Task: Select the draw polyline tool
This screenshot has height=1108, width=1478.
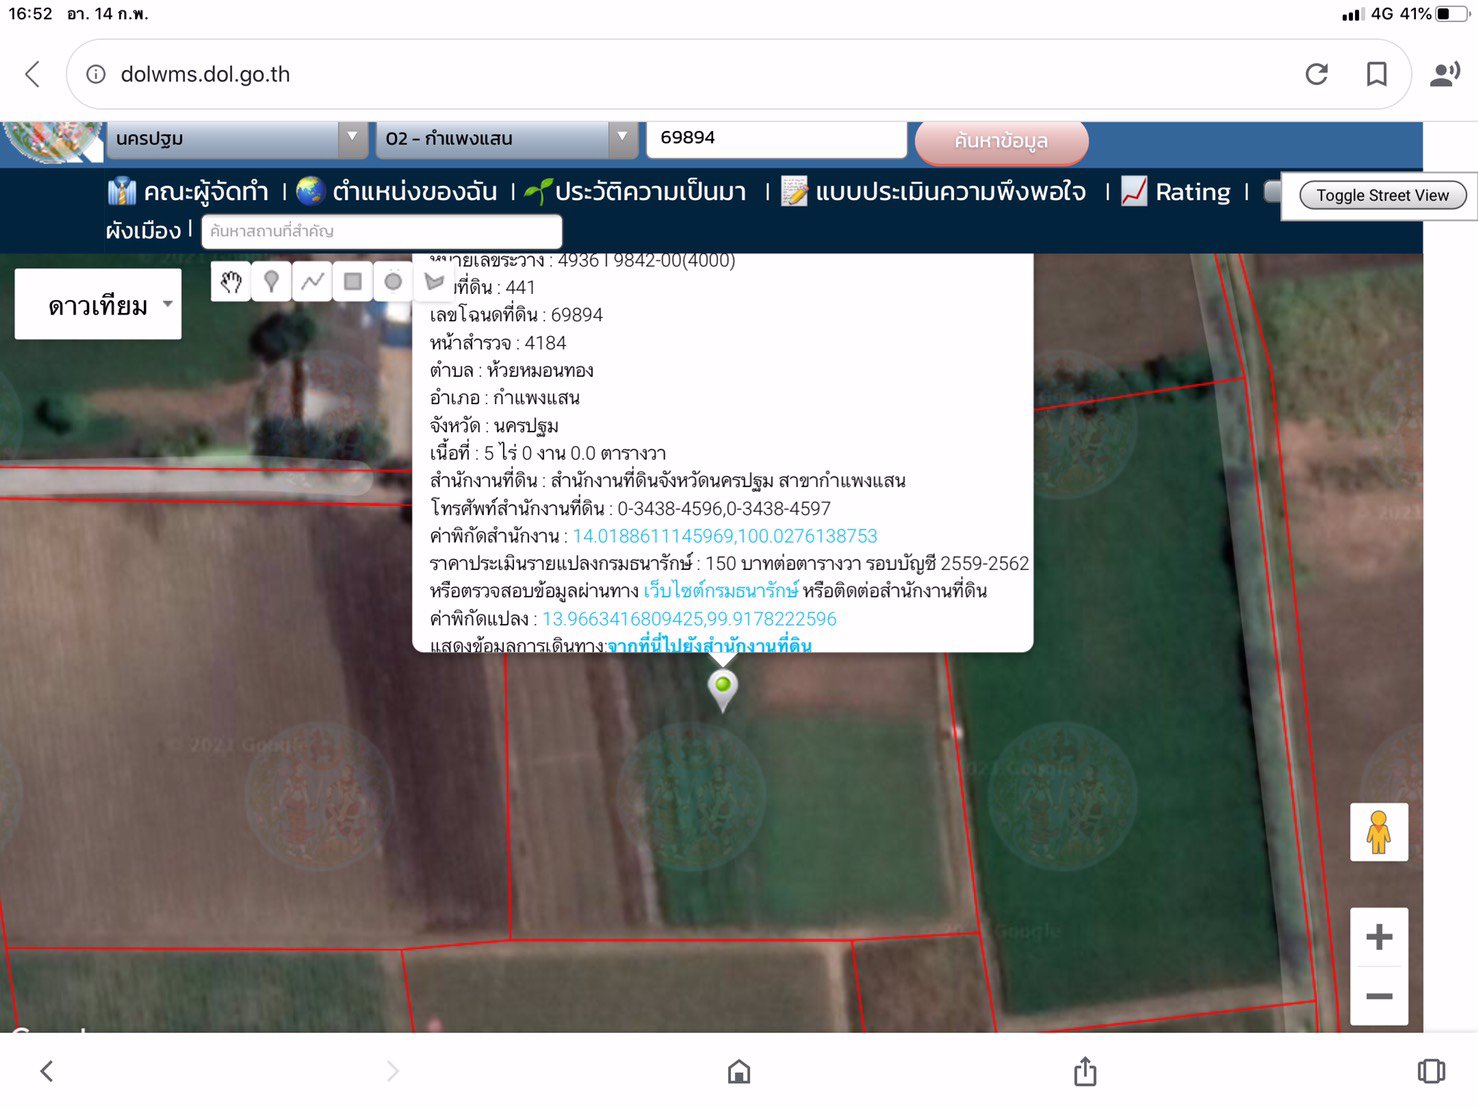Action: pos(312,282)
